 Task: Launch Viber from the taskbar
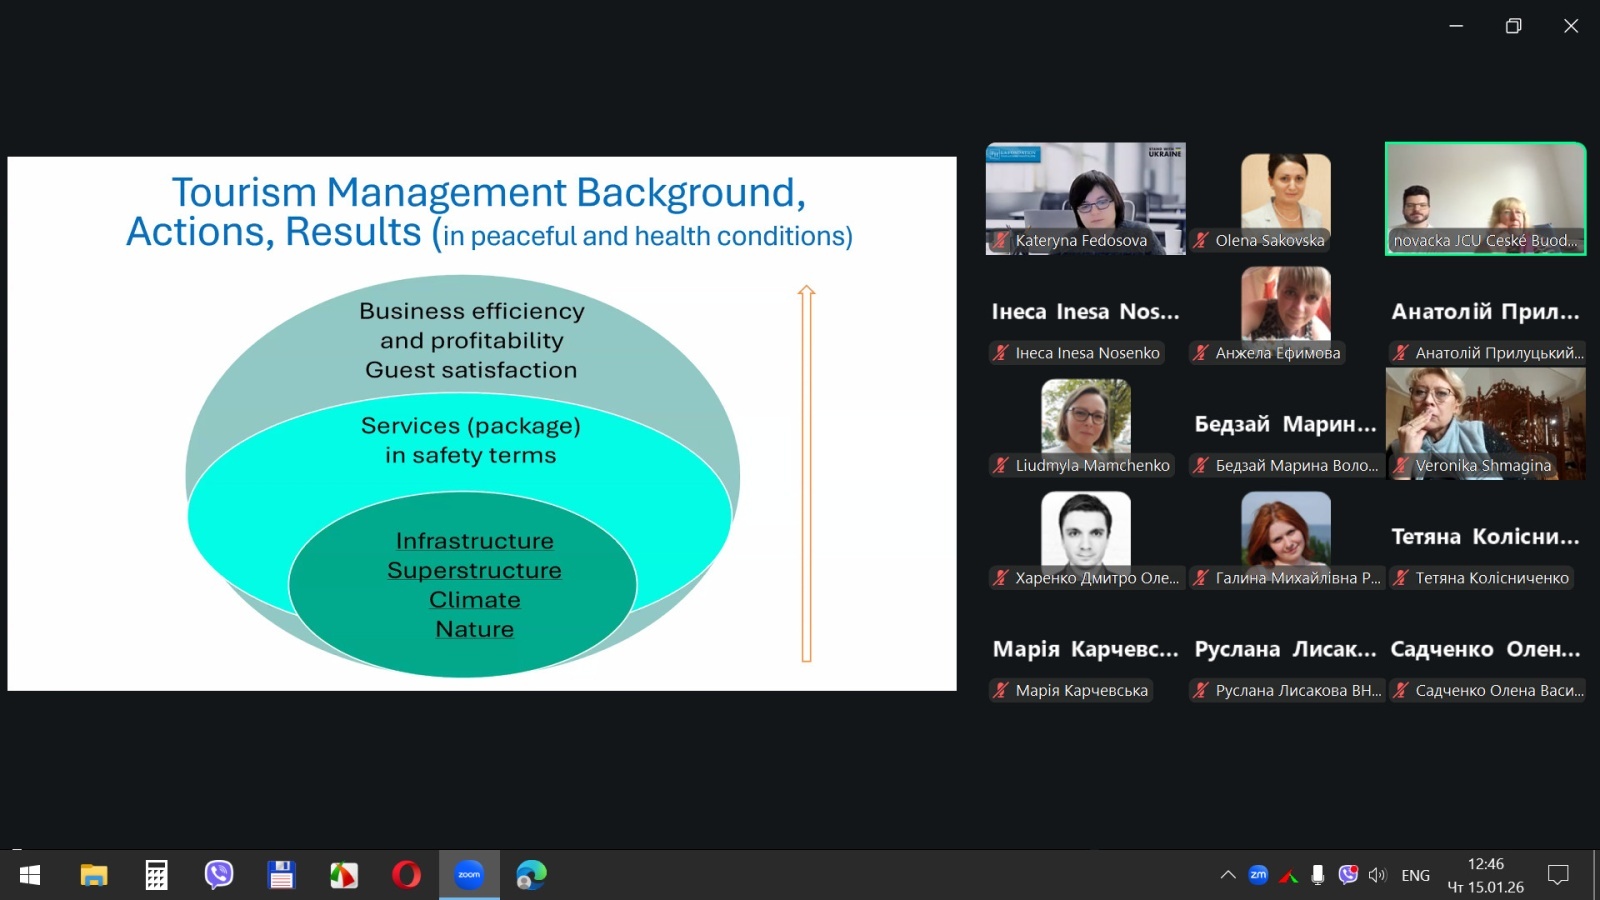219,875
